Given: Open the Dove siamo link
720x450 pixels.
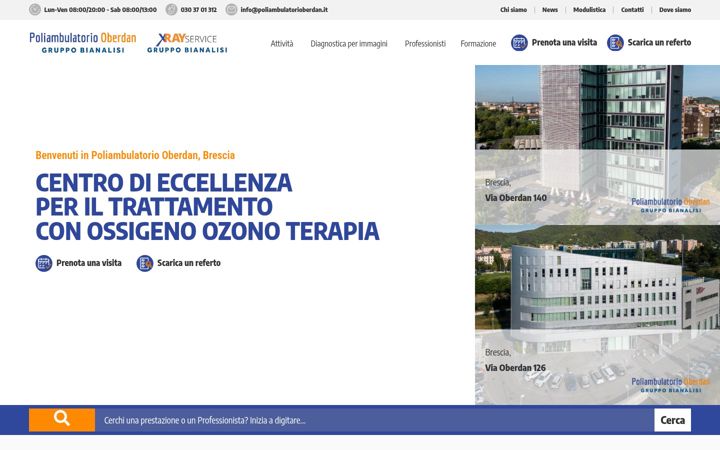Looking at the screenshot, I should pyautogui.click(x=675, y=10).
